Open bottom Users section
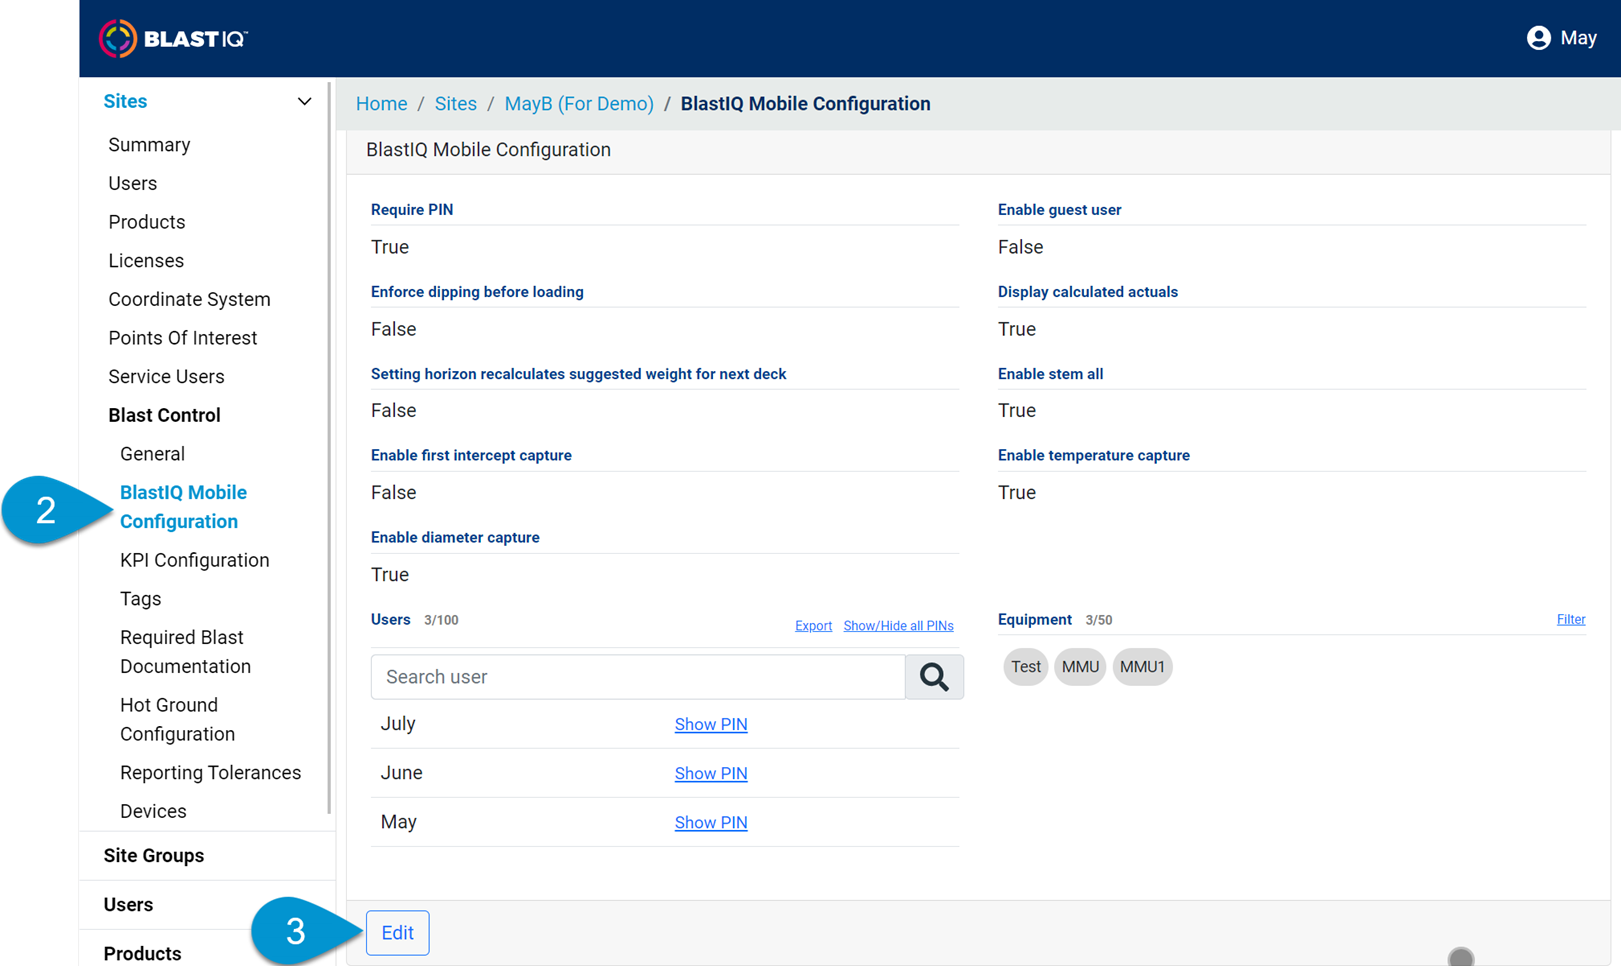The width and height of the screenshot is (1621, 966). [x=128, y=905]
